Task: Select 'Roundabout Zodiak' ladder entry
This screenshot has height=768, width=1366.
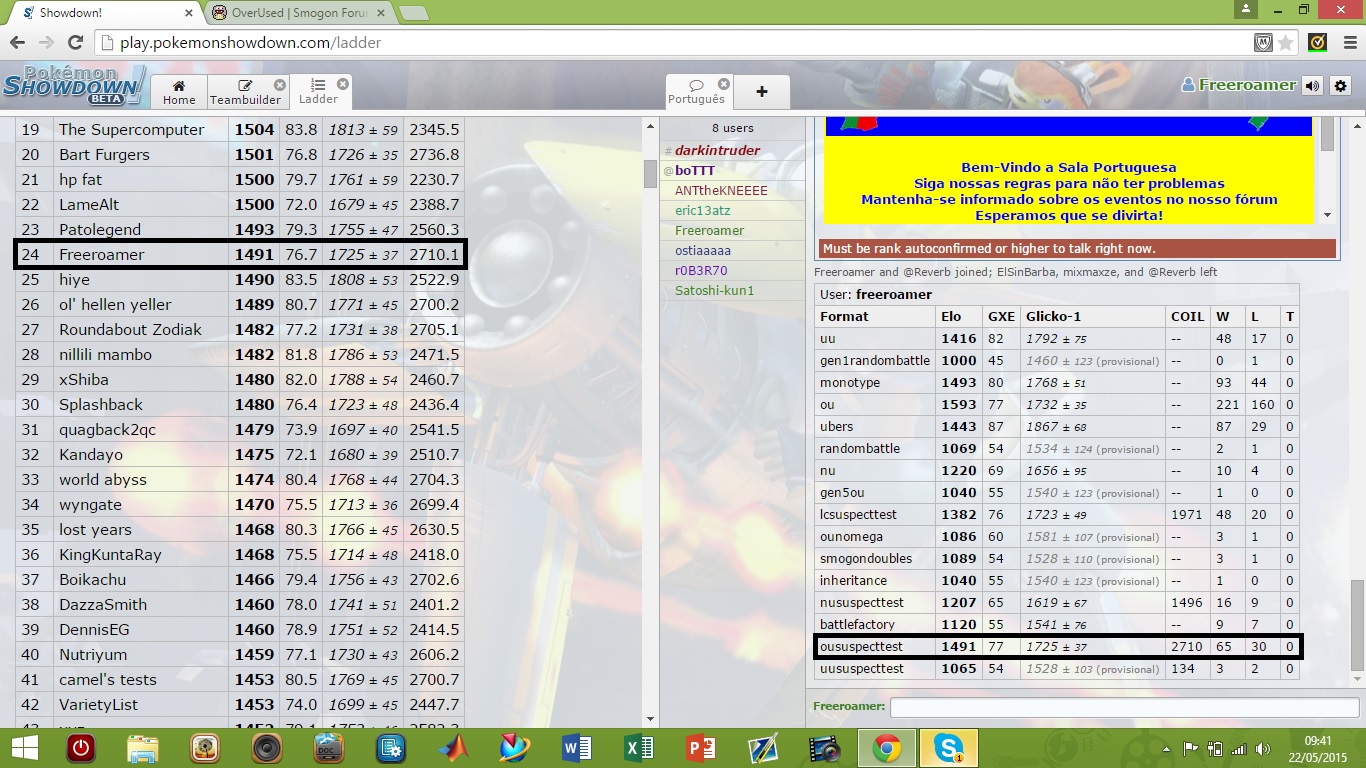Action: pos(239,330)
